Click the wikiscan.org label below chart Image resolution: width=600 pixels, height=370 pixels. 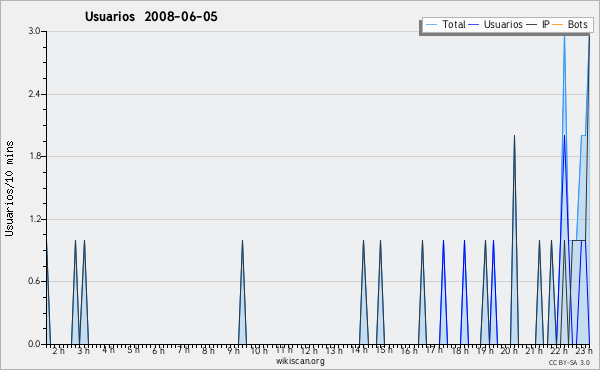300,361
